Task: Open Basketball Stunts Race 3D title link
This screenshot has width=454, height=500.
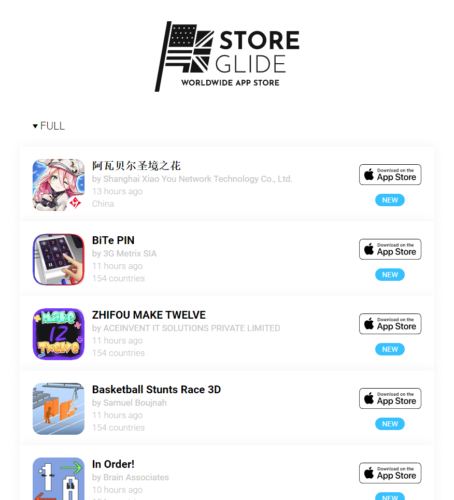Action: click(156, 390)
